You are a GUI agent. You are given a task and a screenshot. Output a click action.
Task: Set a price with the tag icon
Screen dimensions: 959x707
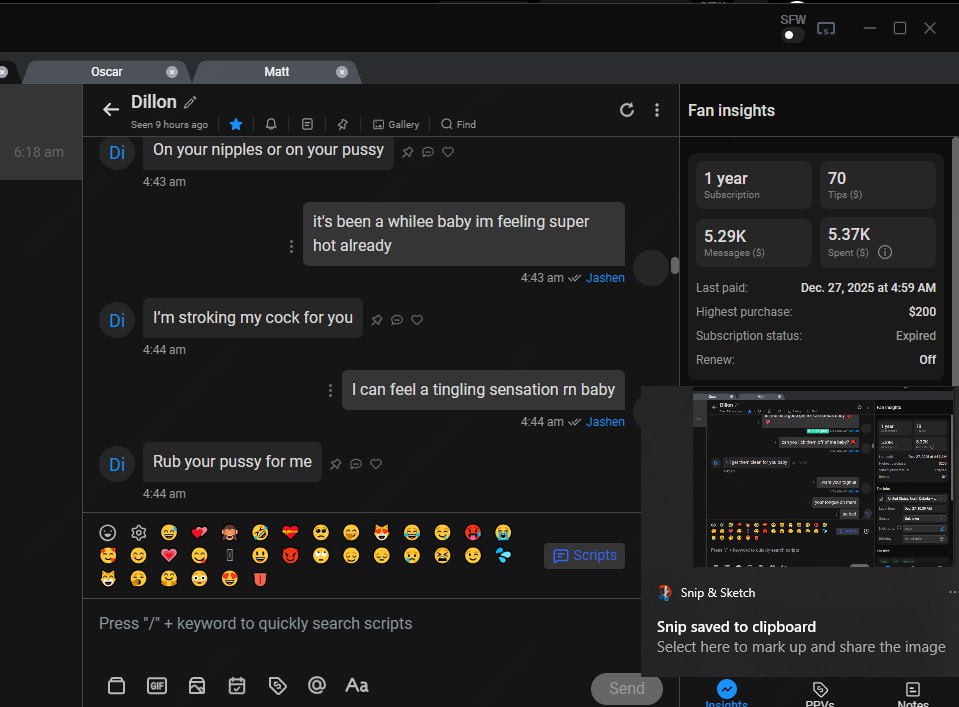click(x=277, y=686)
